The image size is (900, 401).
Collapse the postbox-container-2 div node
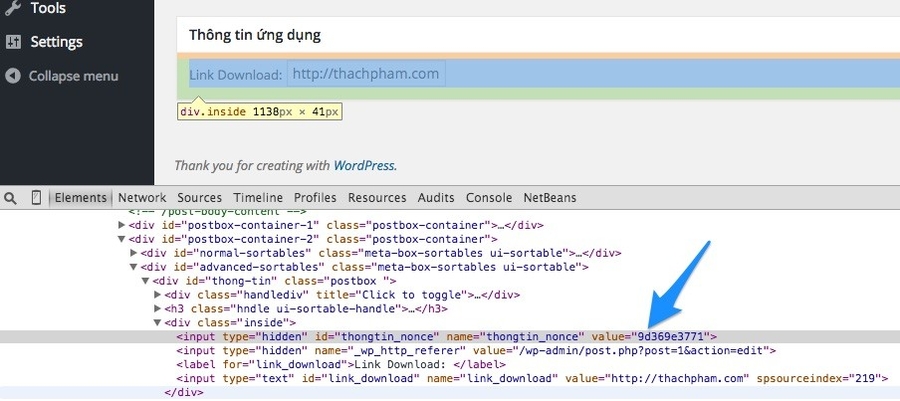[123, 239]
